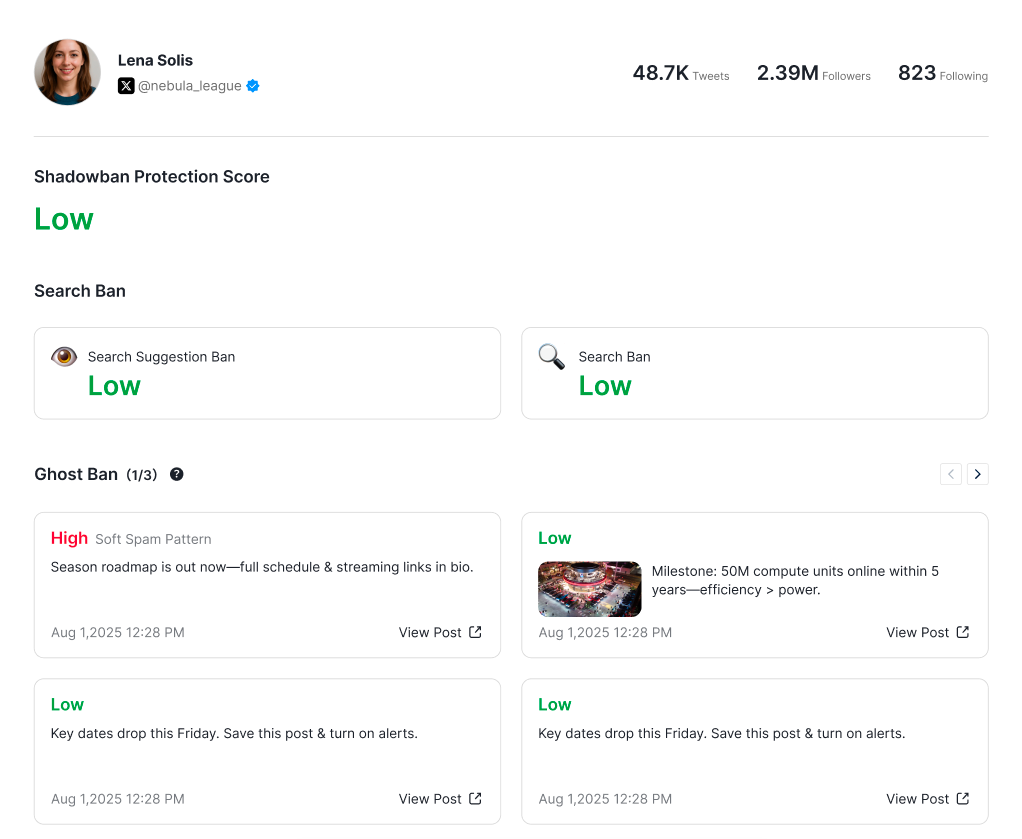Screen dimensions: 1022x839
Task: Open Lena Solis profile avatar
Action: (x=68, y=72)
